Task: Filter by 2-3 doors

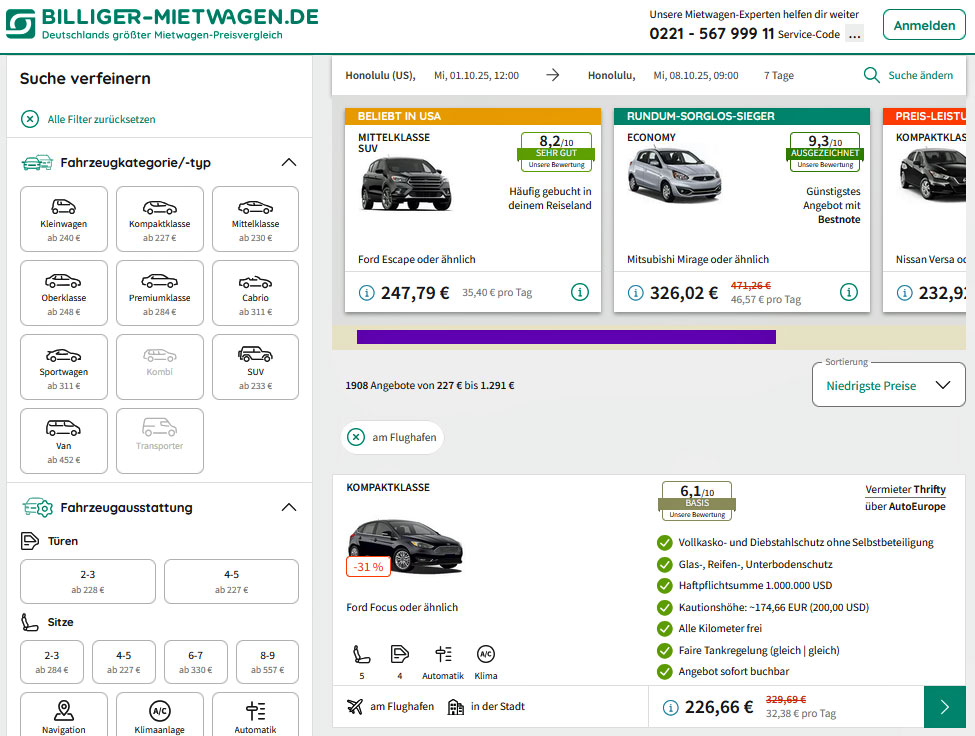Action: point(88,581)
